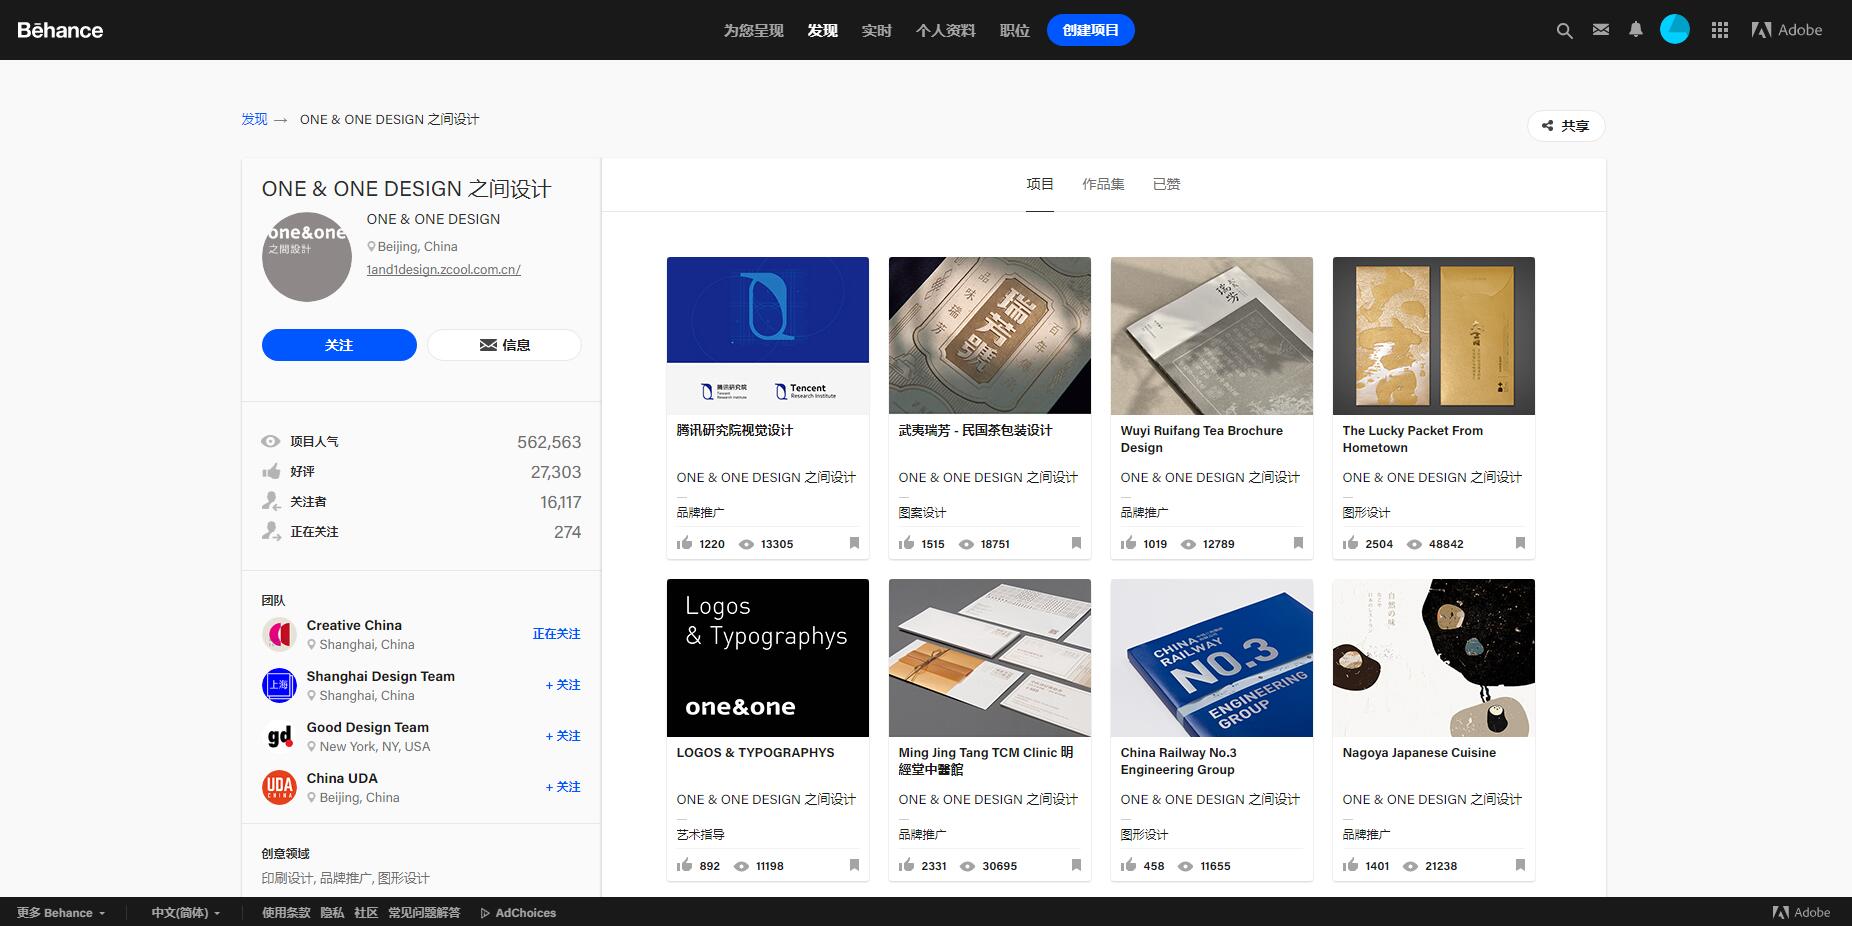The image size is (1852, 926).
Task: Bookmark the China Railway No.3 project
Action: pos(1298,865)
